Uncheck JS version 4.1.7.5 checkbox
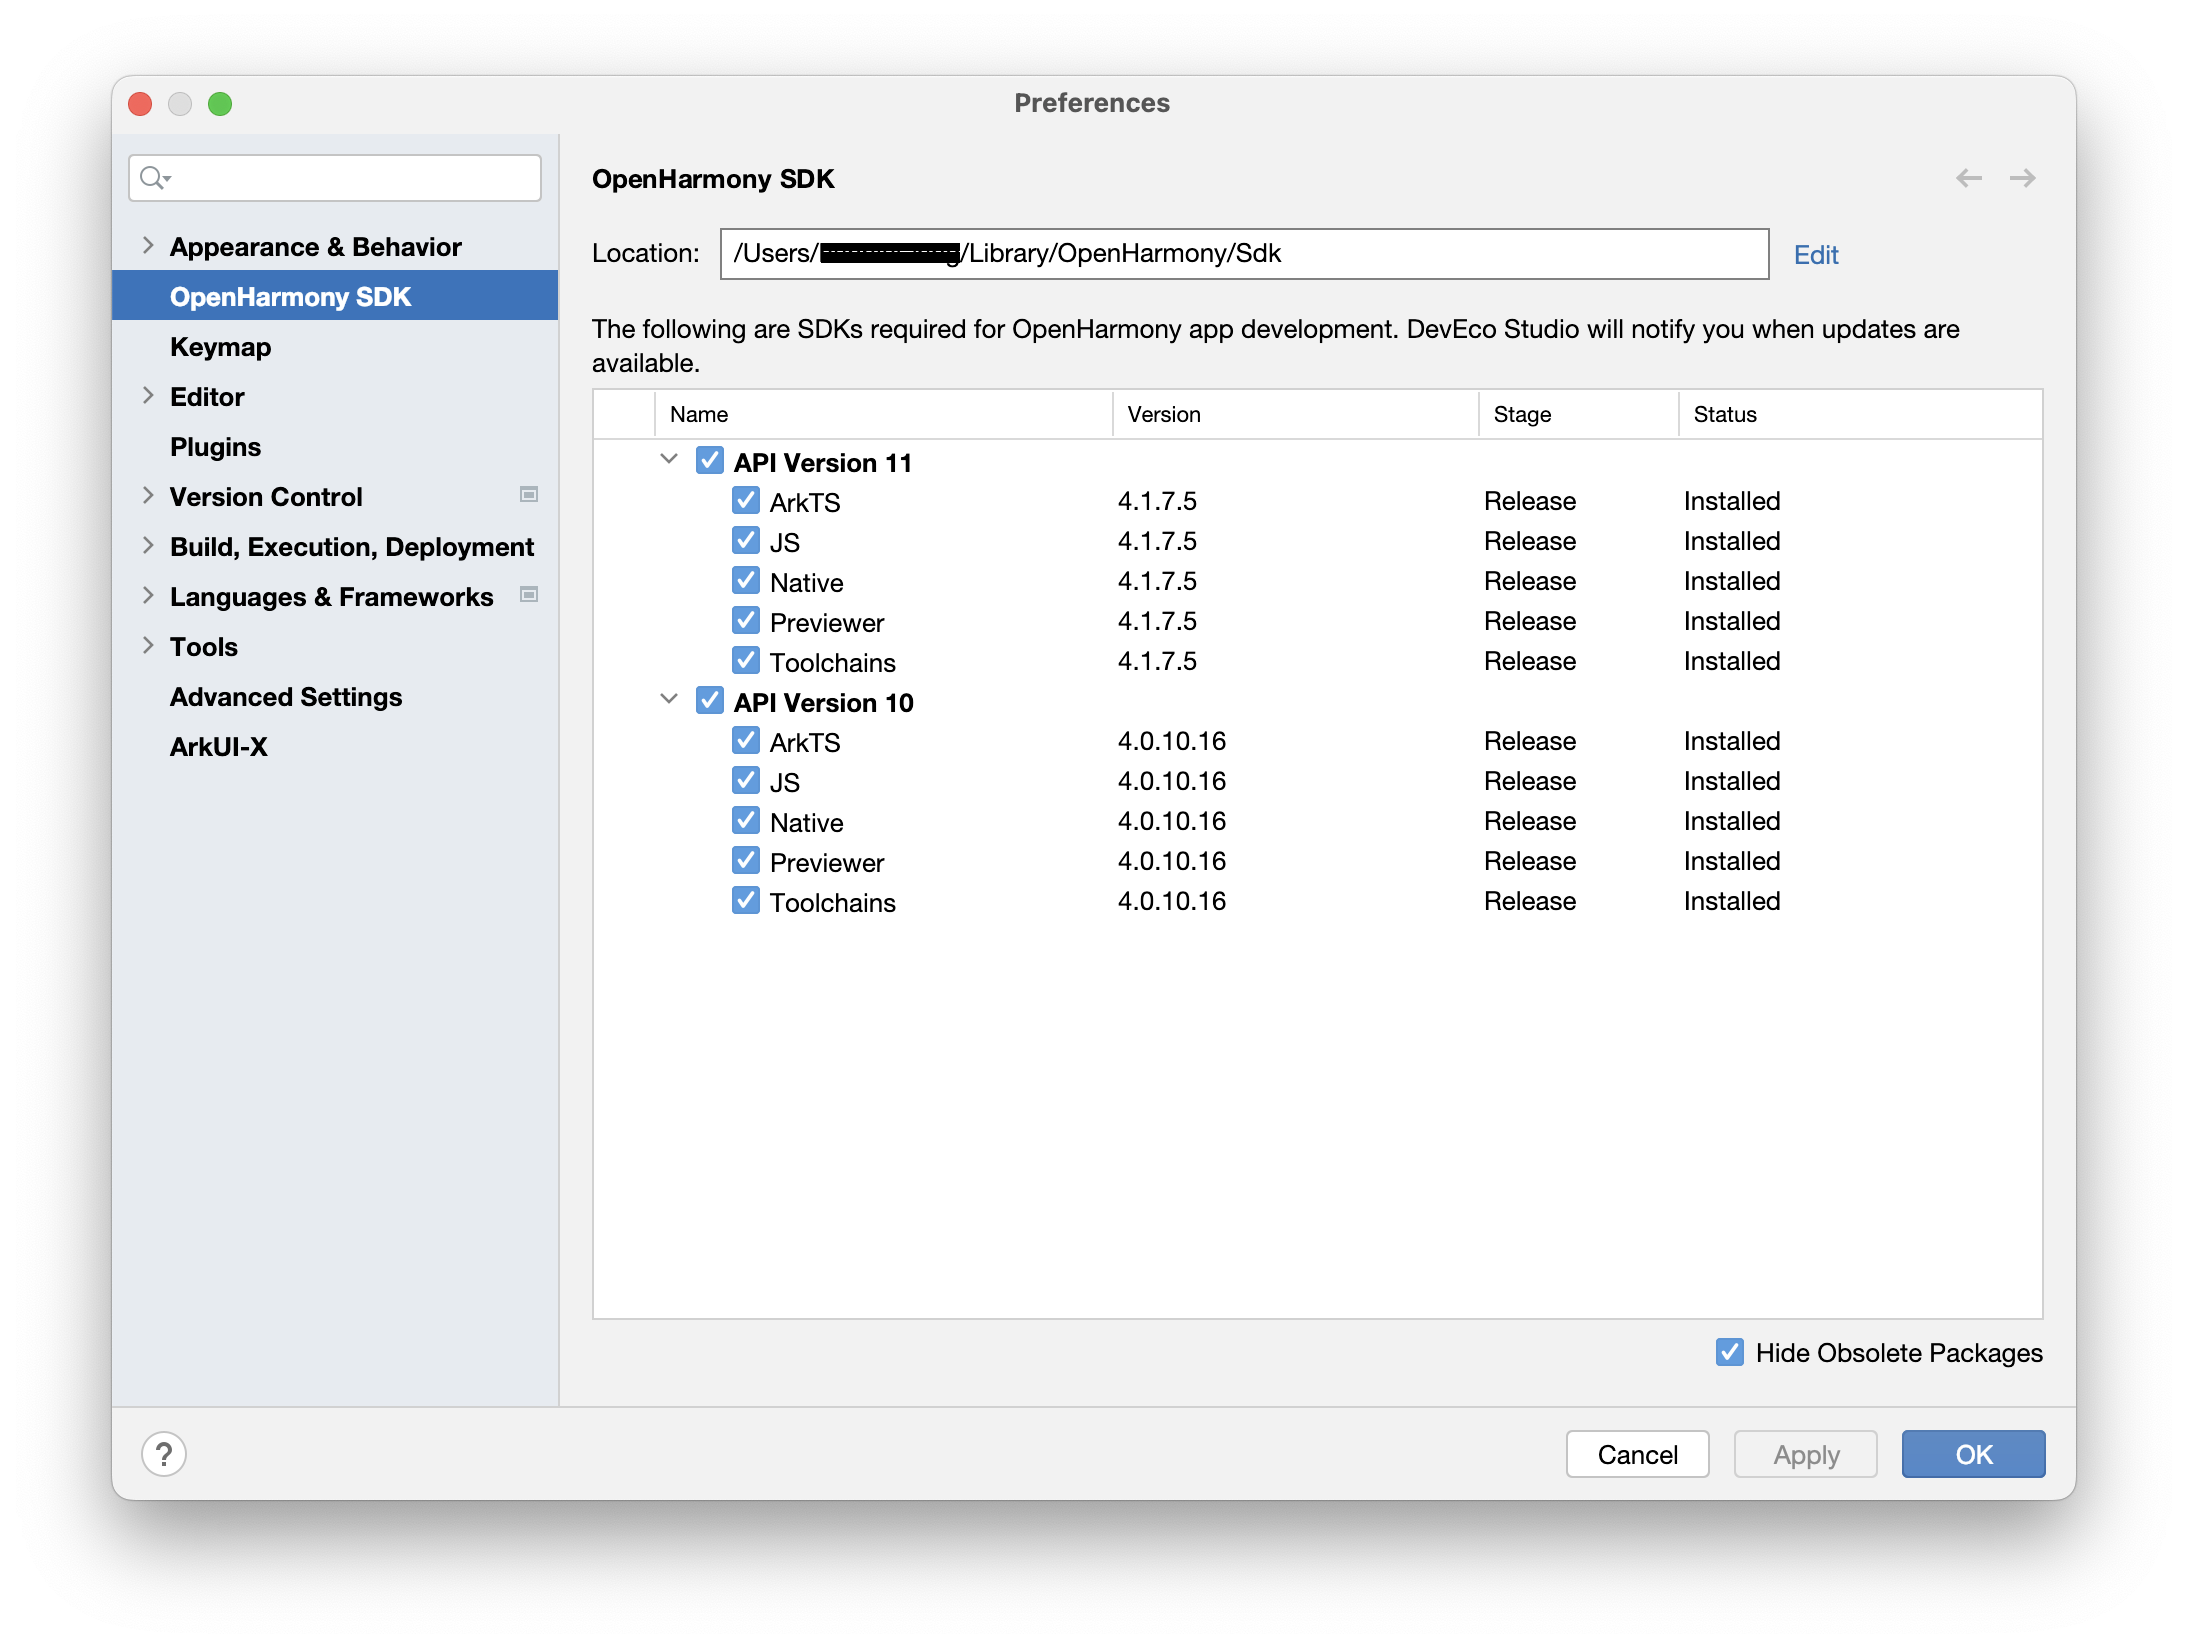The image size is (2188, 1648). click(x=745, y=540)
